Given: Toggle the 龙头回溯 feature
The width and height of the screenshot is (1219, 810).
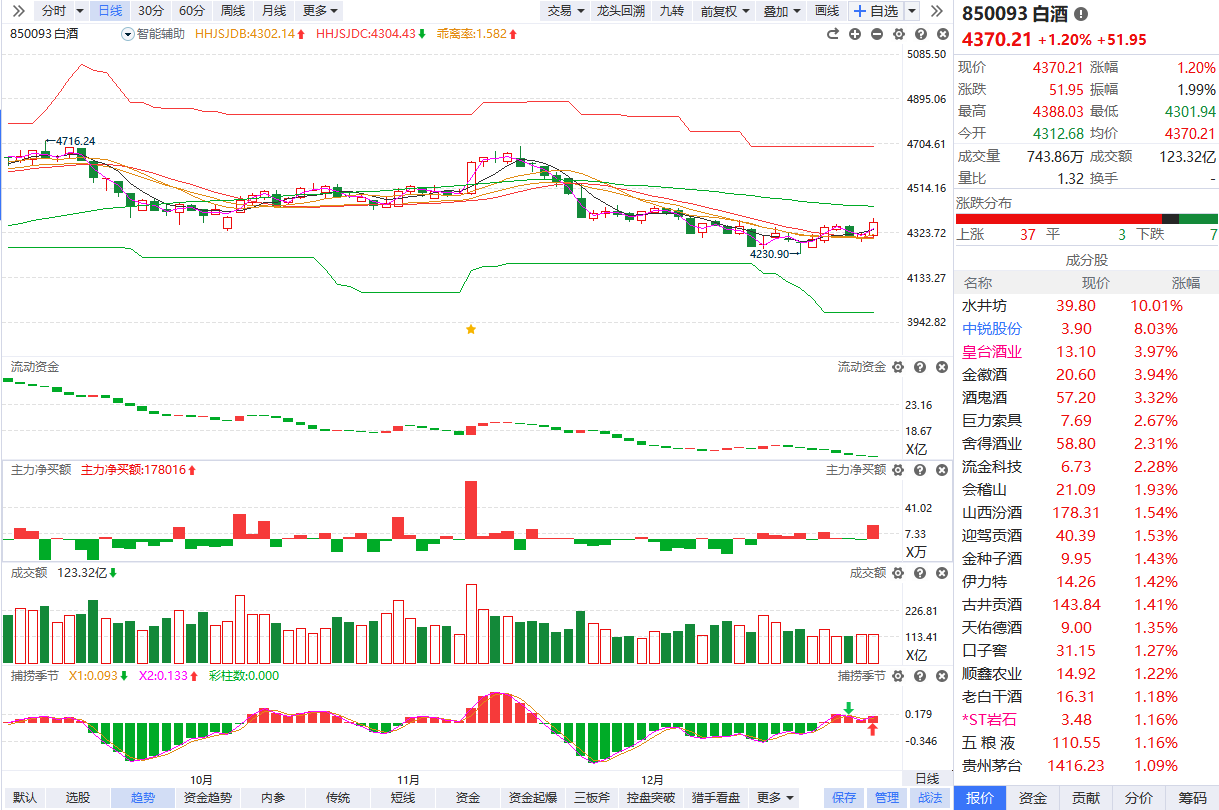Looking at the screenshot, I should (x=620, y=11).
